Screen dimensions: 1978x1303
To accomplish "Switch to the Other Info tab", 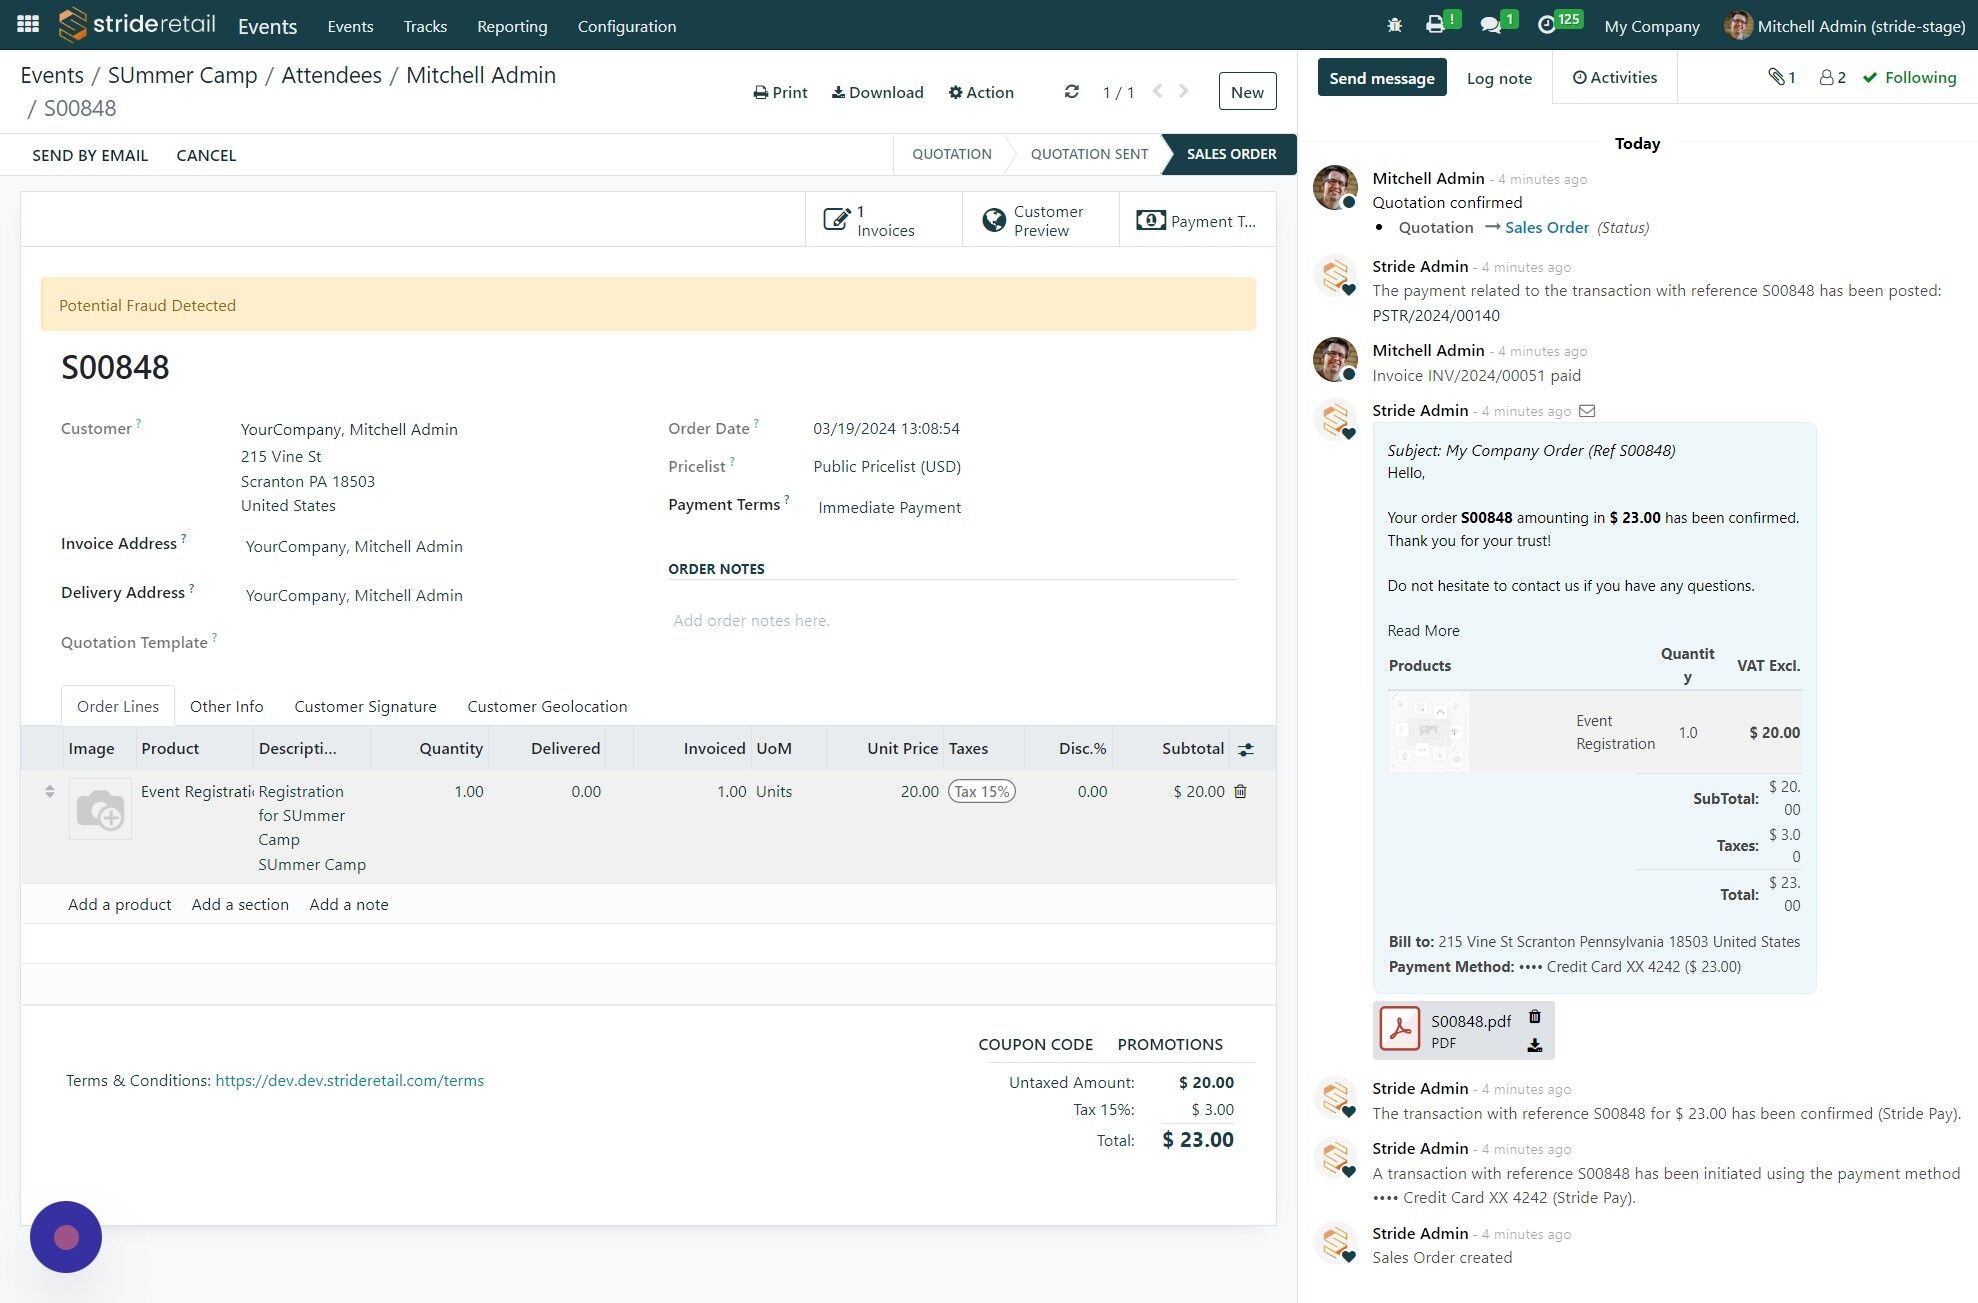I will pos(226,706).
